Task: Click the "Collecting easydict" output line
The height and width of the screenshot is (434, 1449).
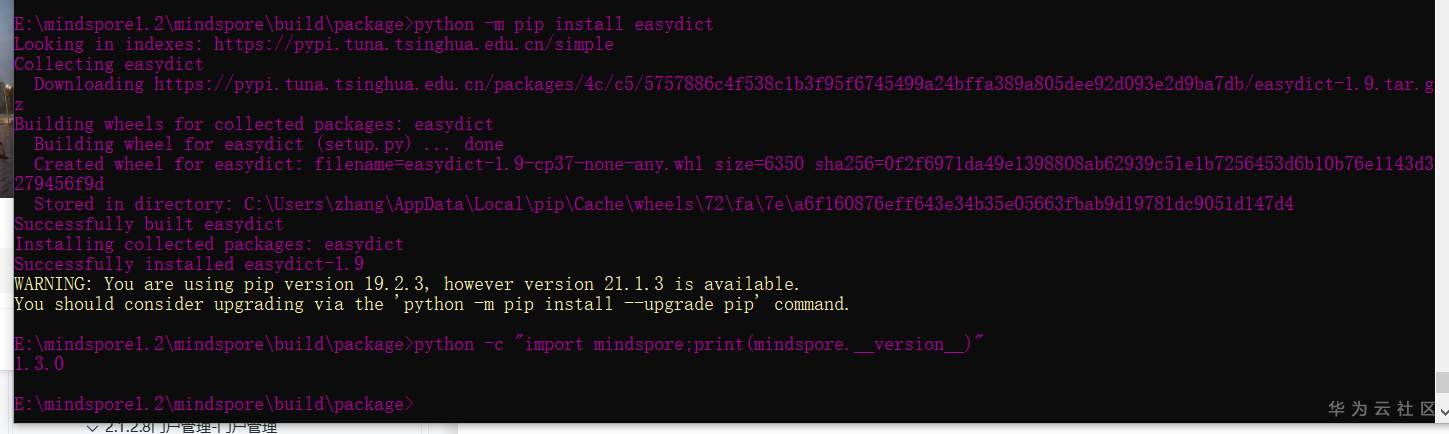Action: pos(108,64)
